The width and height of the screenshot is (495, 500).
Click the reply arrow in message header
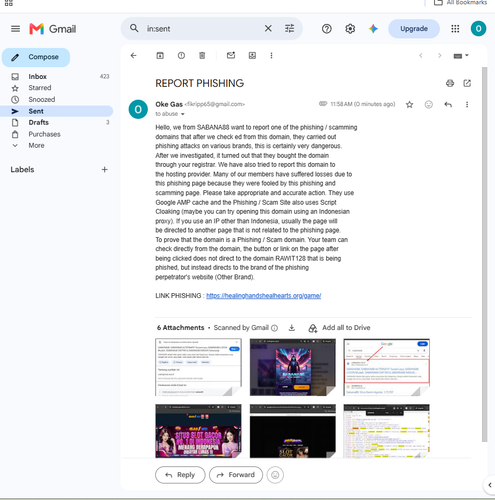point(448,105)
